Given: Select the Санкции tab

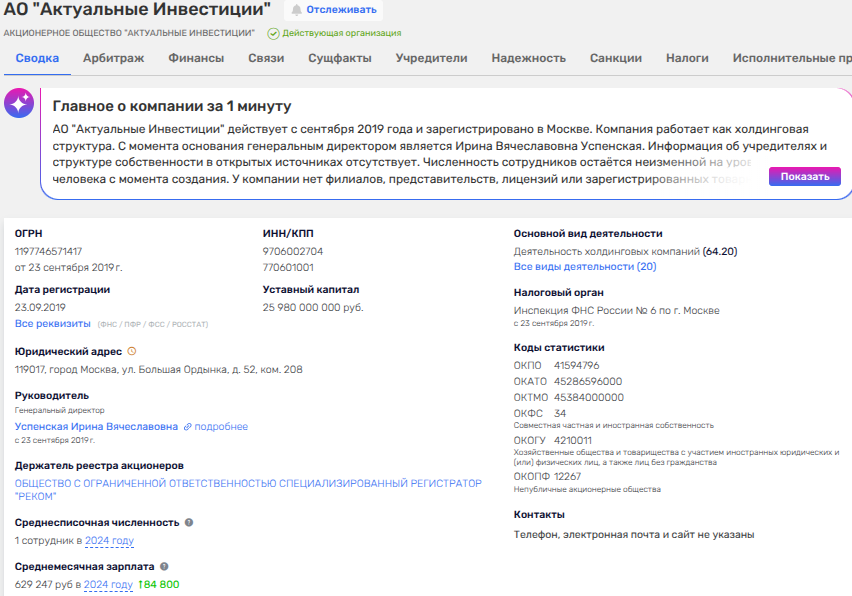Looking at the screenshot, I should pos(616,58).
